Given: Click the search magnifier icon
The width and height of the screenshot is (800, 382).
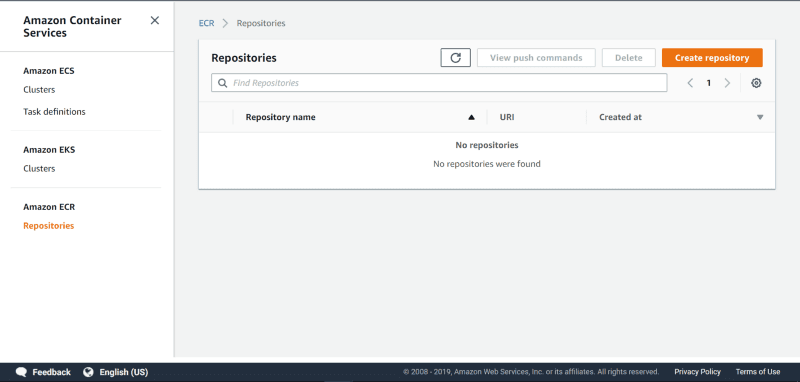Looking at the screenshot, I should (x=222, y=83).
